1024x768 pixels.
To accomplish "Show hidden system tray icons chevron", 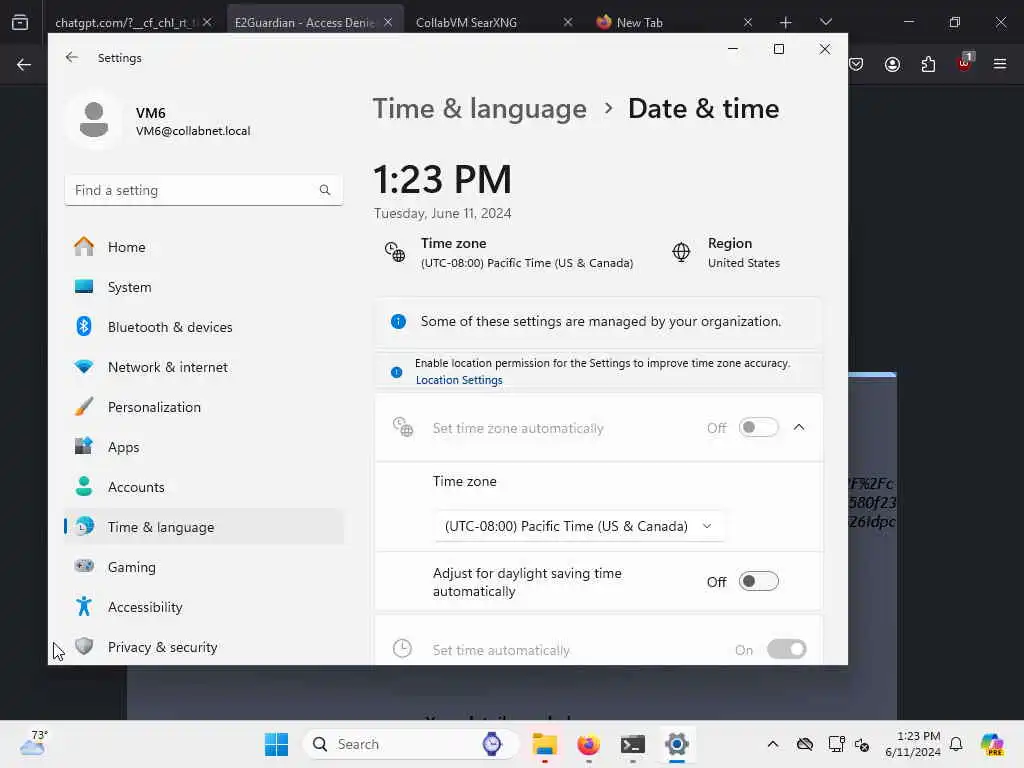I will click(773, 744).
